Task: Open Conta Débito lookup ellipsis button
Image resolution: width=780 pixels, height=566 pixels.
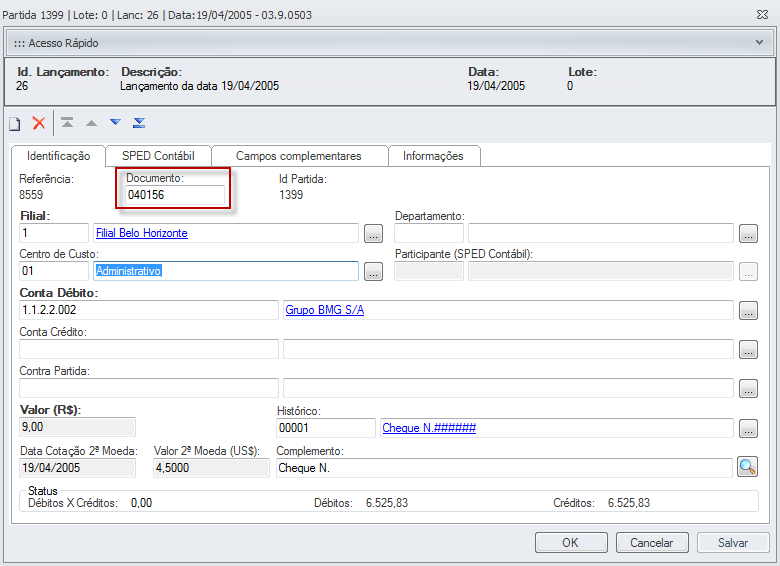Action: point(748,310)
